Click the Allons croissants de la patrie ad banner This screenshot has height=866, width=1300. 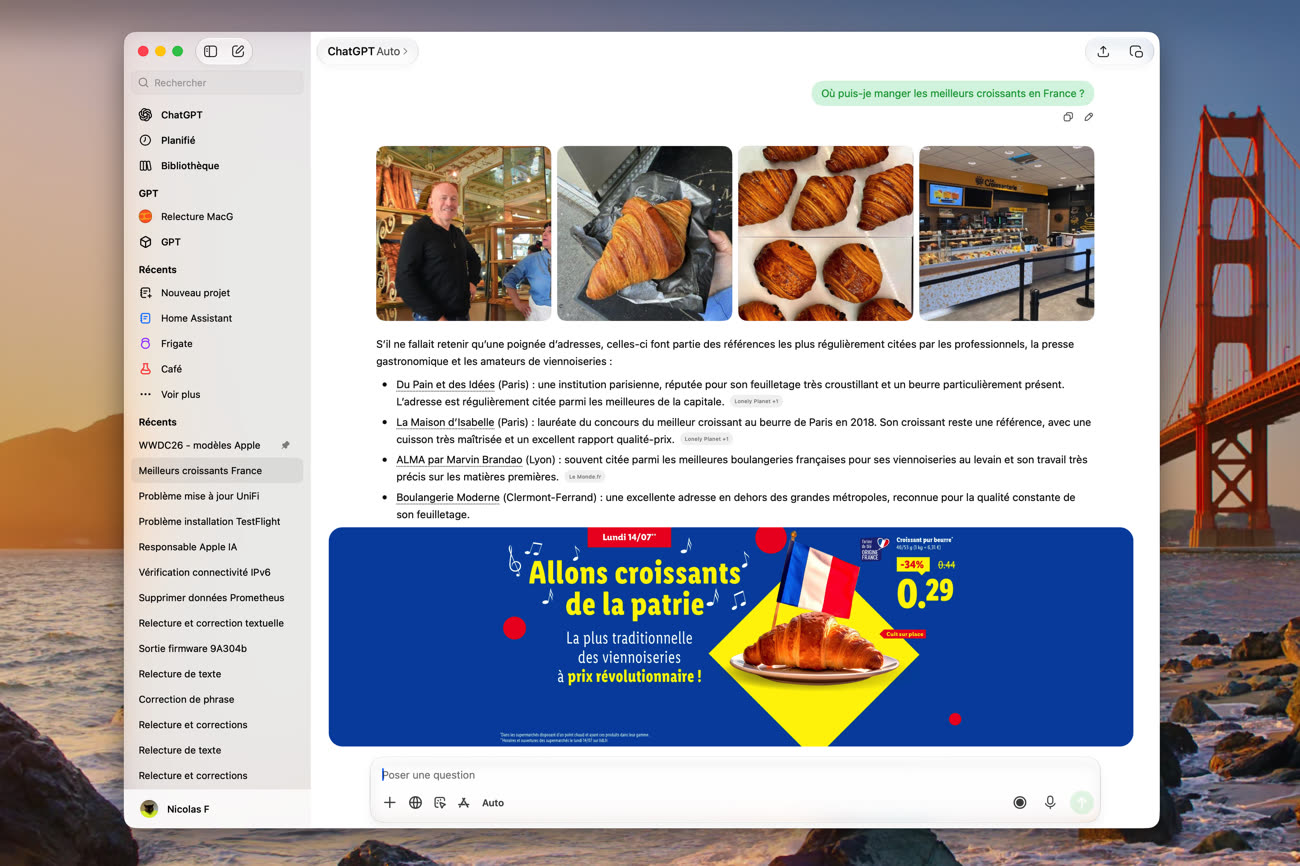(x=731, y=637)
